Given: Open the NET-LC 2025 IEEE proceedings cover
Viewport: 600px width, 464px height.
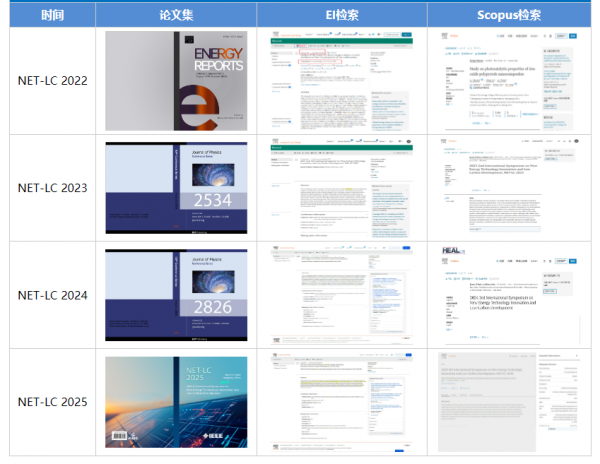Looking at the screenshot, I should (176, 401).
